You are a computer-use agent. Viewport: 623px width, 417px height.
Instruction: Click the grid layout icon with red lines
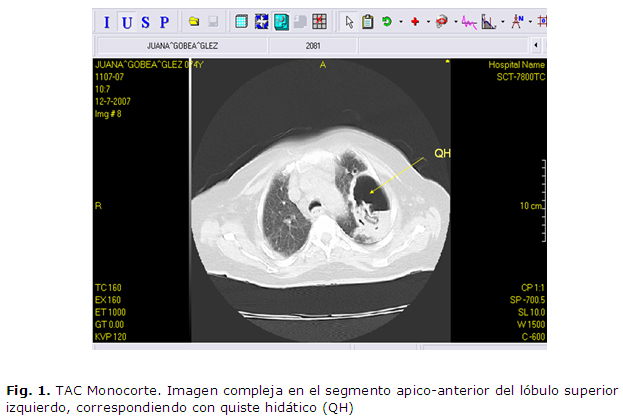click(319, 22)
